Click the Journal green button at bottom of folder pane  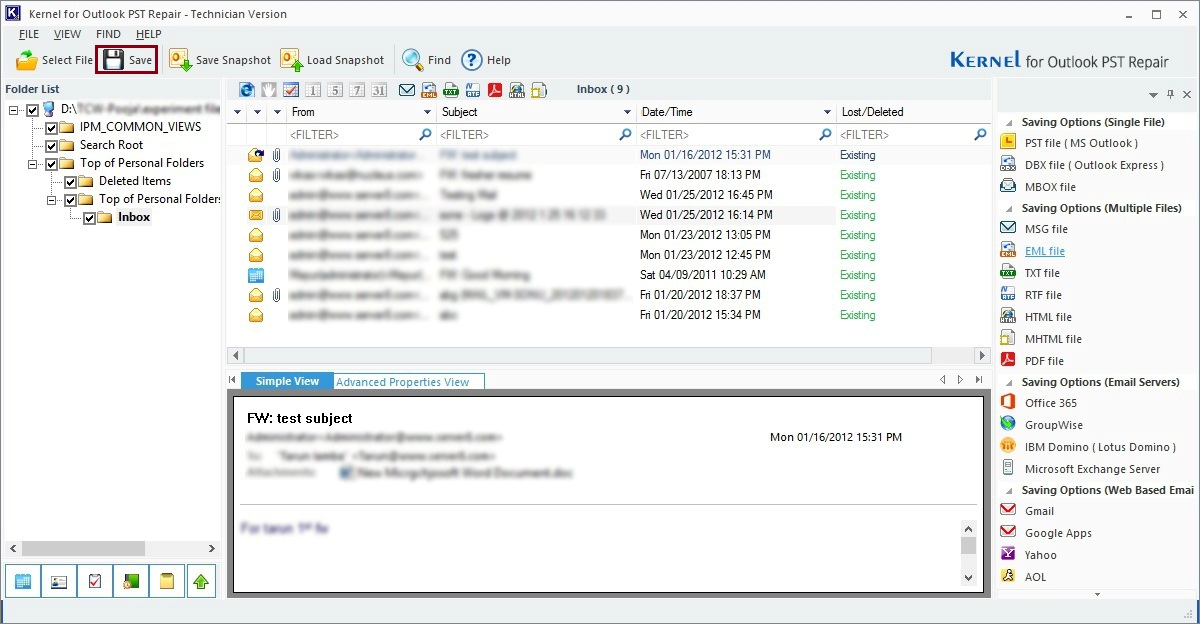coord(130,581)
